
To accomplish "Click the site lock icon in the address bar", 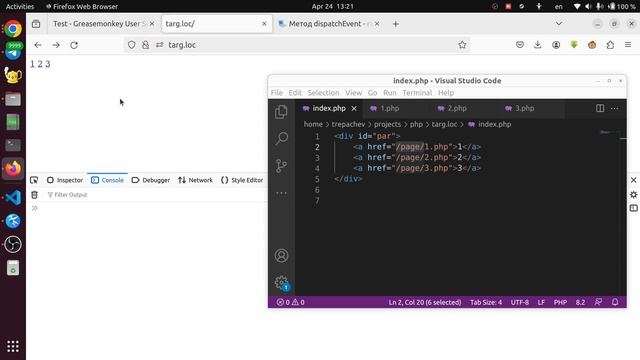I will pyautogui.click(x=146, y=45).
